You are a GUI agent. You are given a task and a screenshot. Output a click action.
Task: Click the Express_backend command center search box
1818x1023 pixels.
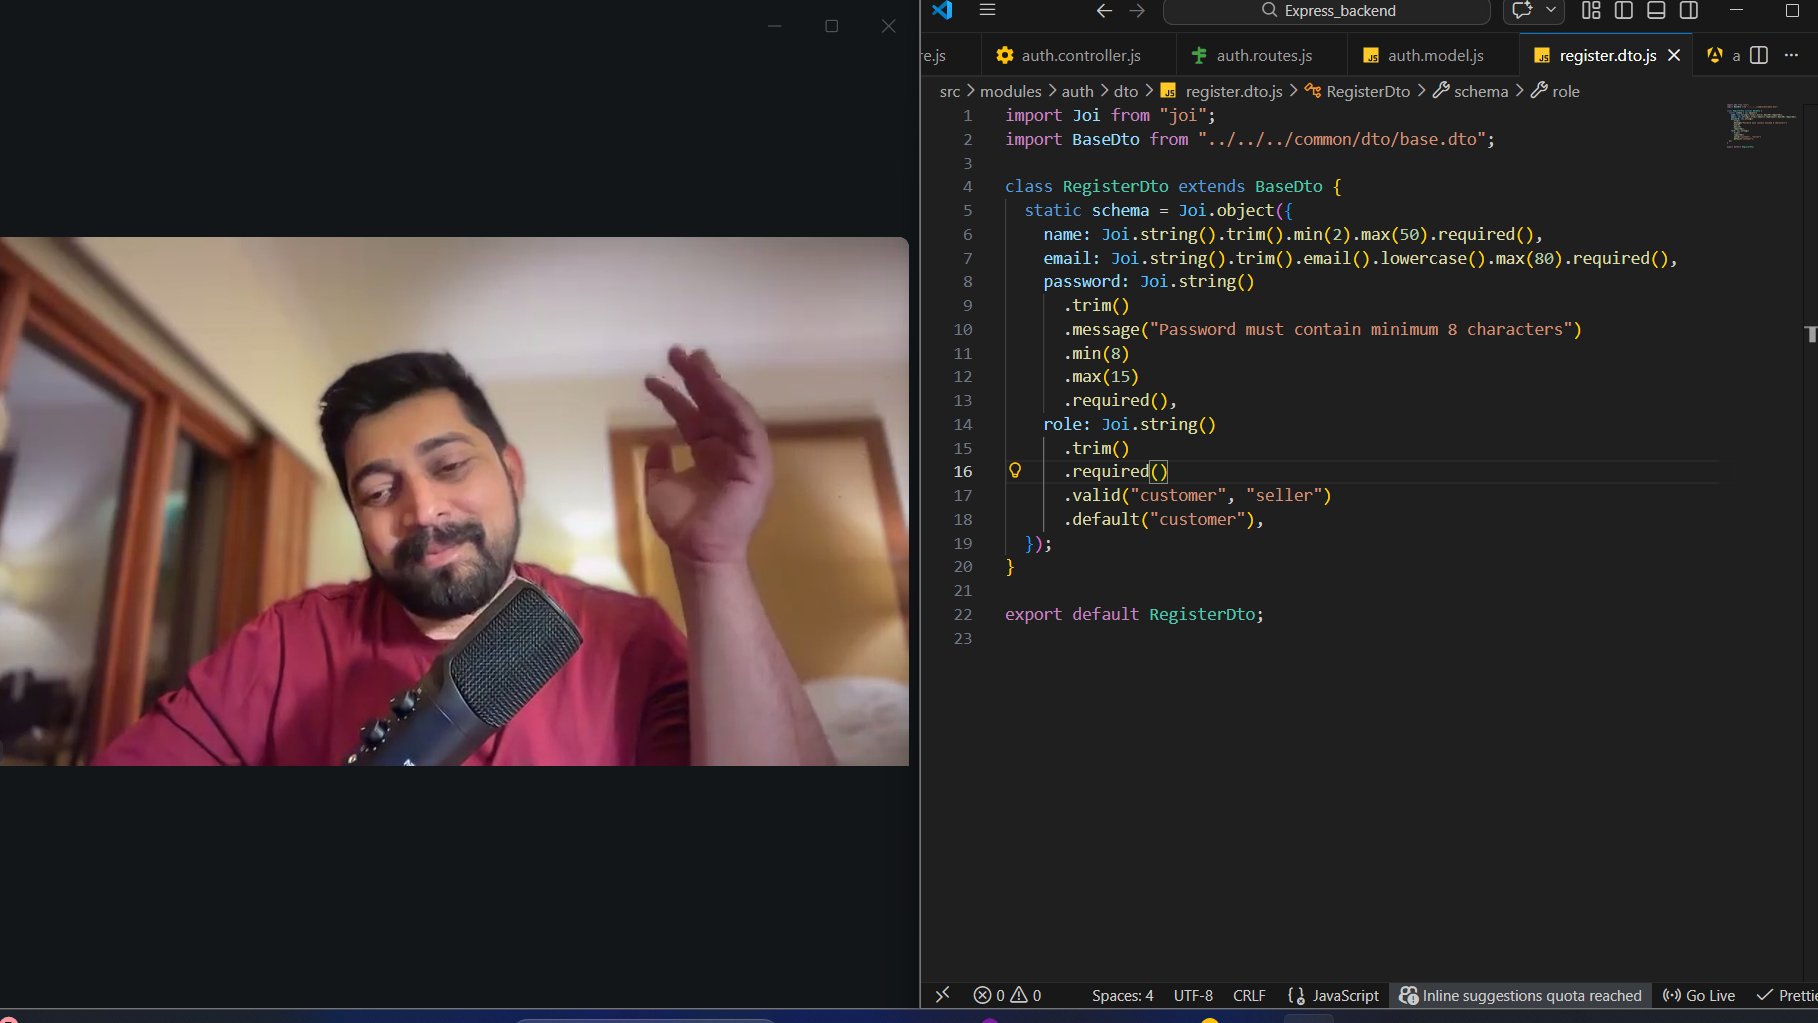1327,11
